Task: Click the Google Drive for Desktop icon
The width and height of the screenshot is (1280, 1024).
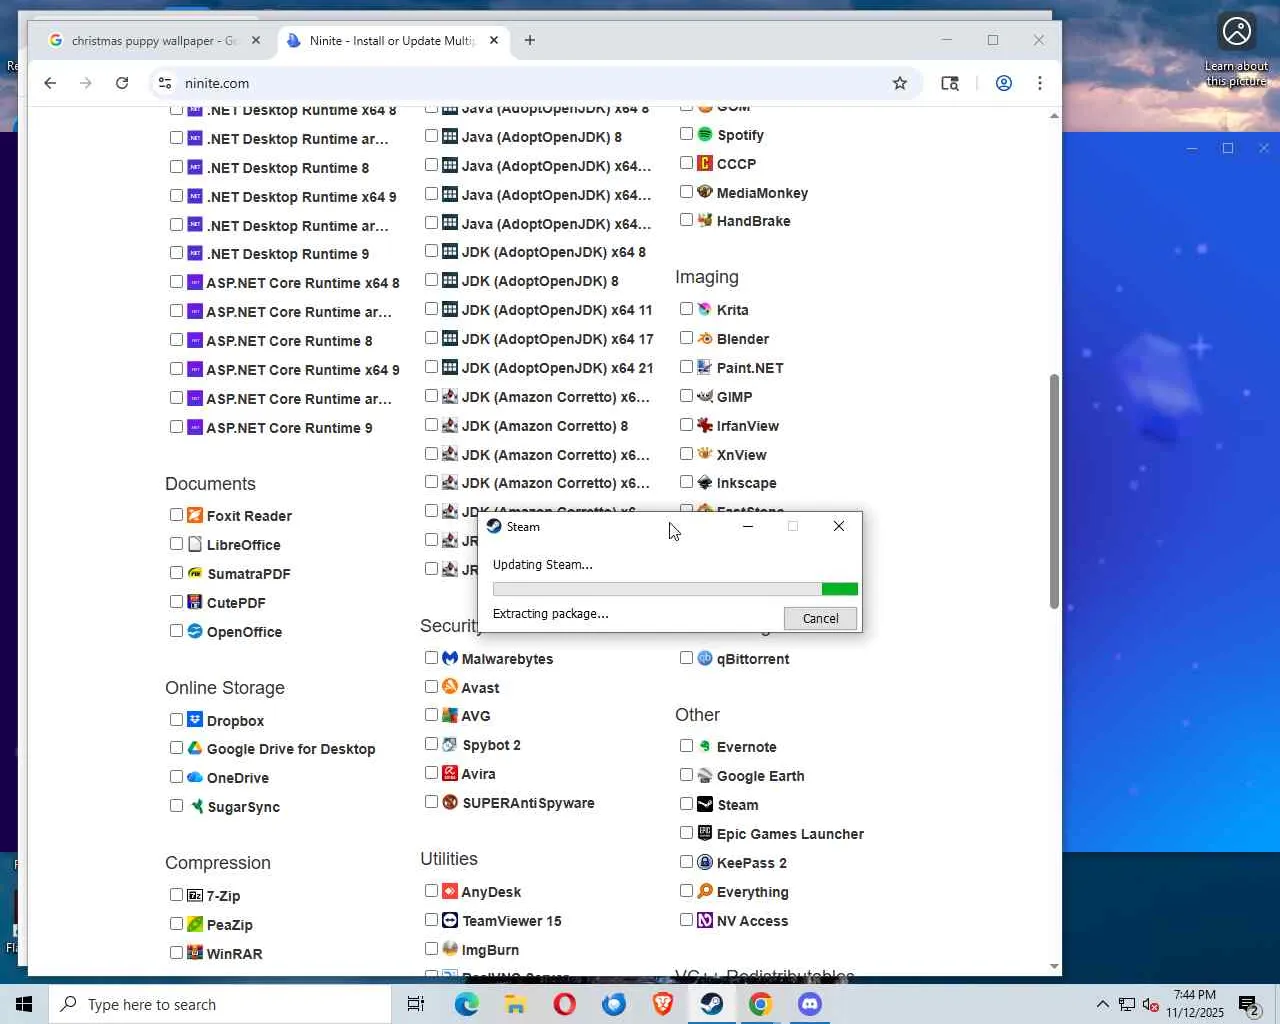Action: pos(195,748)
